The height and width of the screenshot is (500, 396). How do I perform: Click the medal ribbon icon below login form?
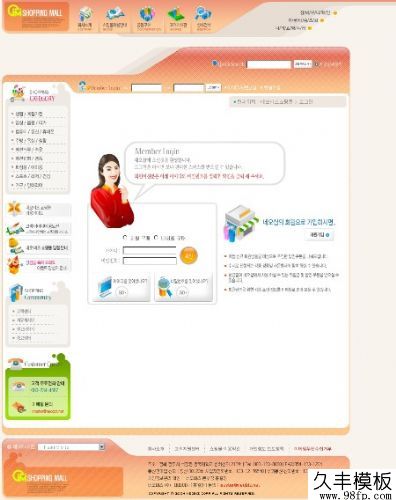165,287
